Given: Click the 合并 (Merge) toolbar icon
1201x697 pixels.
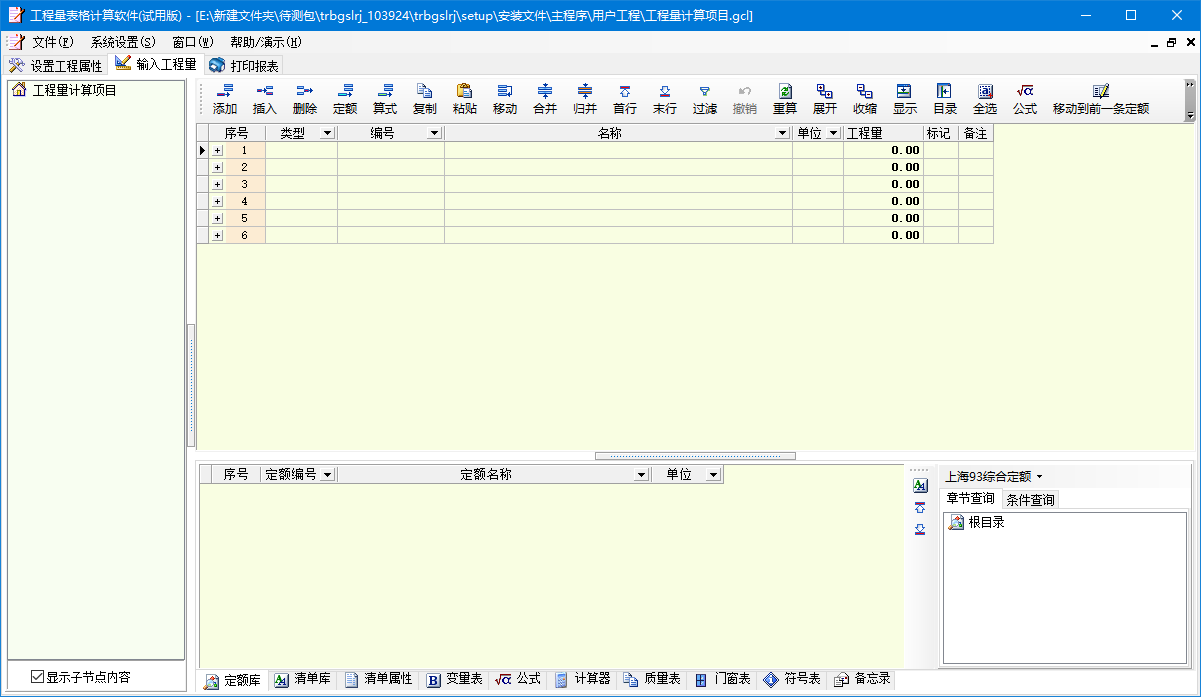Looking at the screenshot, I should [x=545, y=99].
